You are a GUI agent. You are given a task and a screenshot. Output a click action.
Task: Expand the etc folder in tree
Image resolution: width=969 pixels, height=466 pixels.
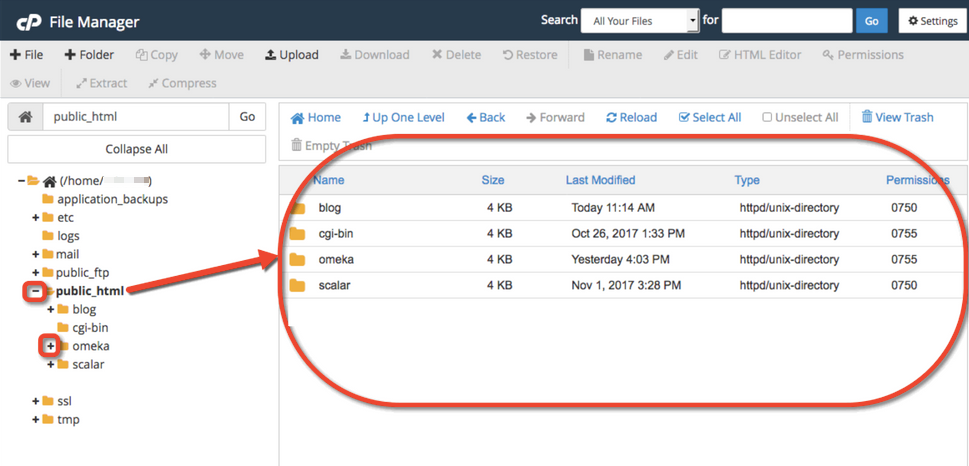(36, 218)
